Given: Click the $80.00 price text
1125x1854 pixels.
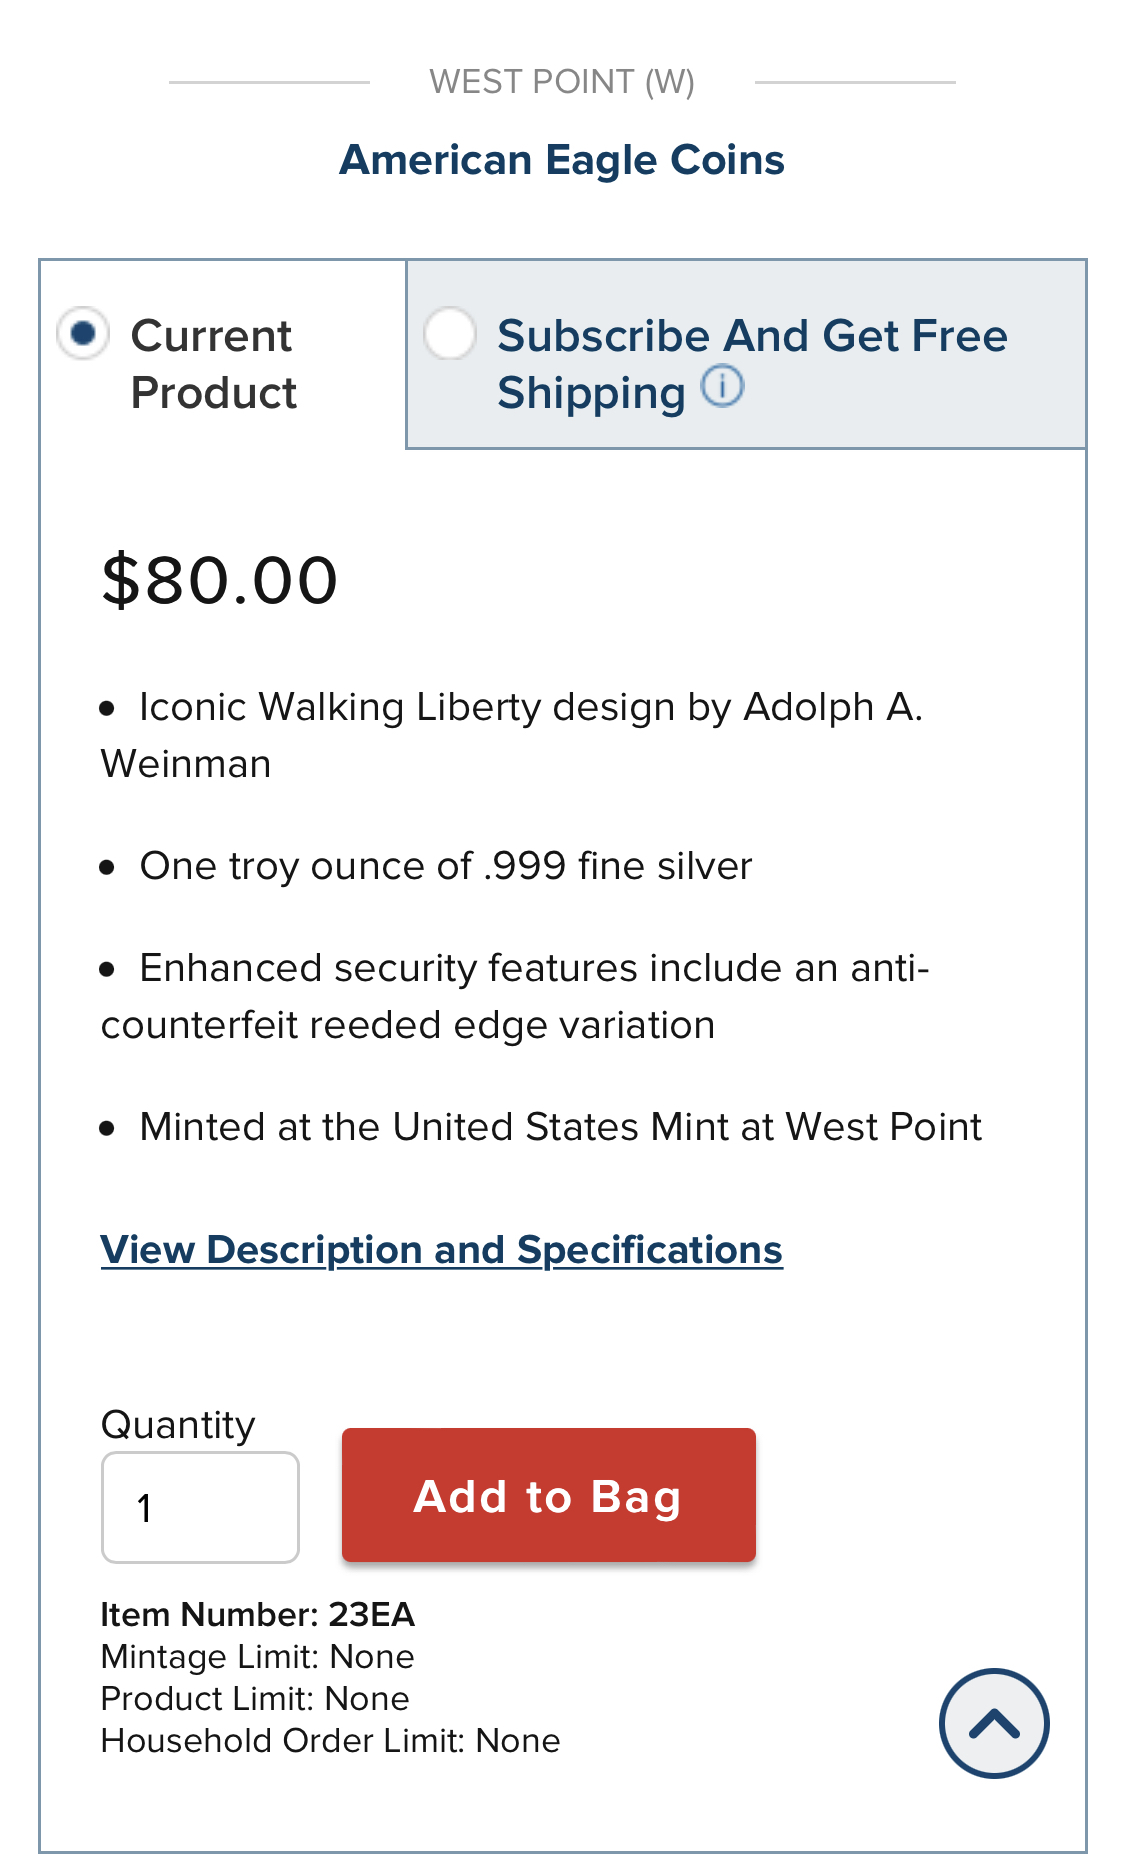Looking at the screenshot, I should (220, 580).
